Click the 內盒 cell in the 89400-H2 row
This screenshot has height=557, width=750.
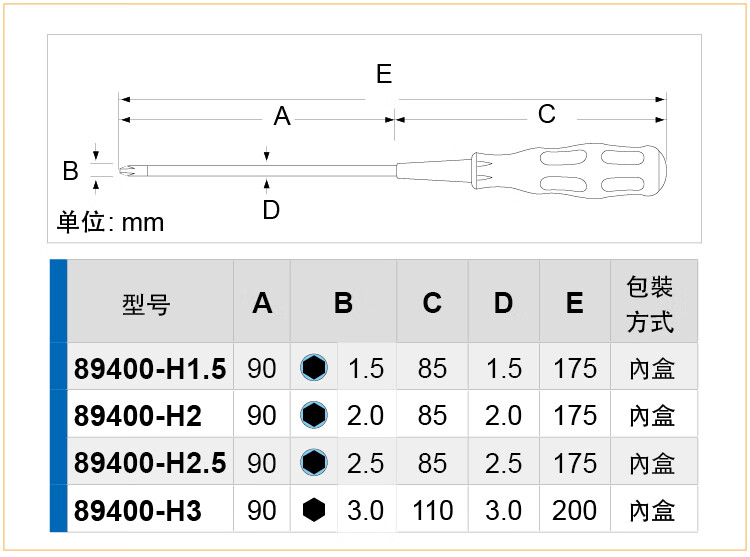(652, 416)
